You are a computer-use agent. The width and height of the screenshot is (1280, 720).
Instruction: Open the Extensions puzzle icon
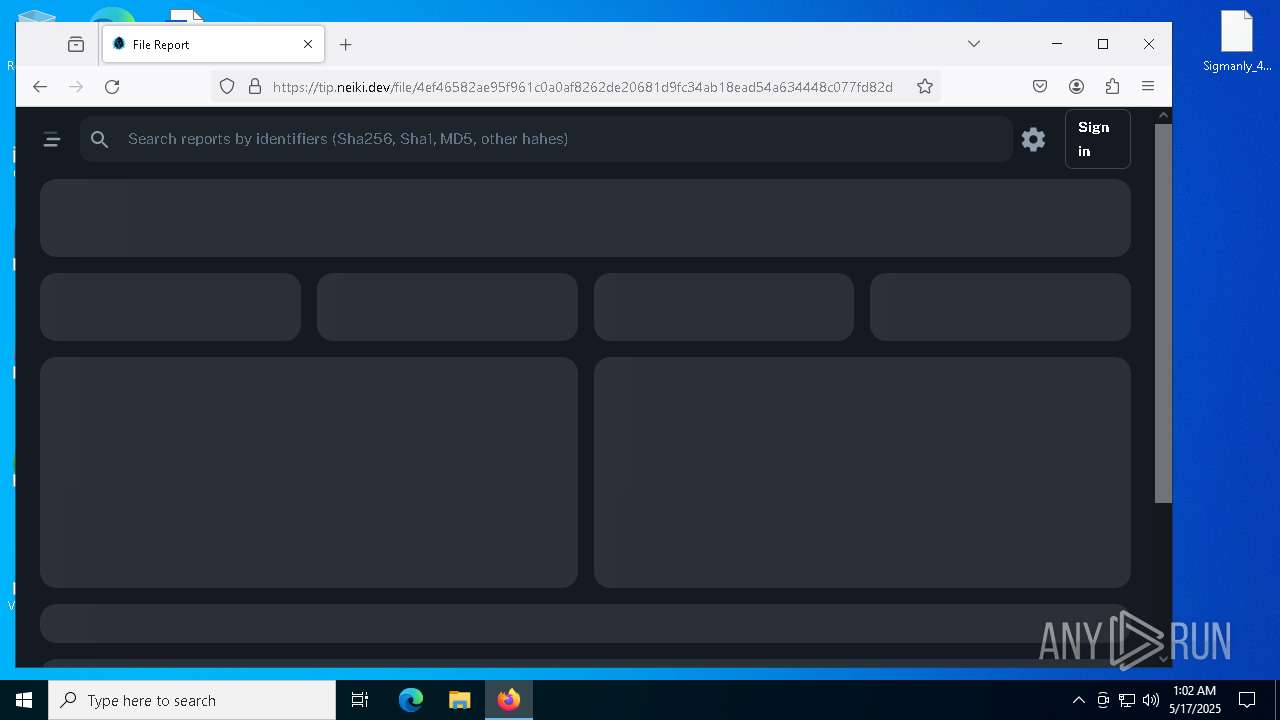pyautogui.click(x=1112, y=87)
